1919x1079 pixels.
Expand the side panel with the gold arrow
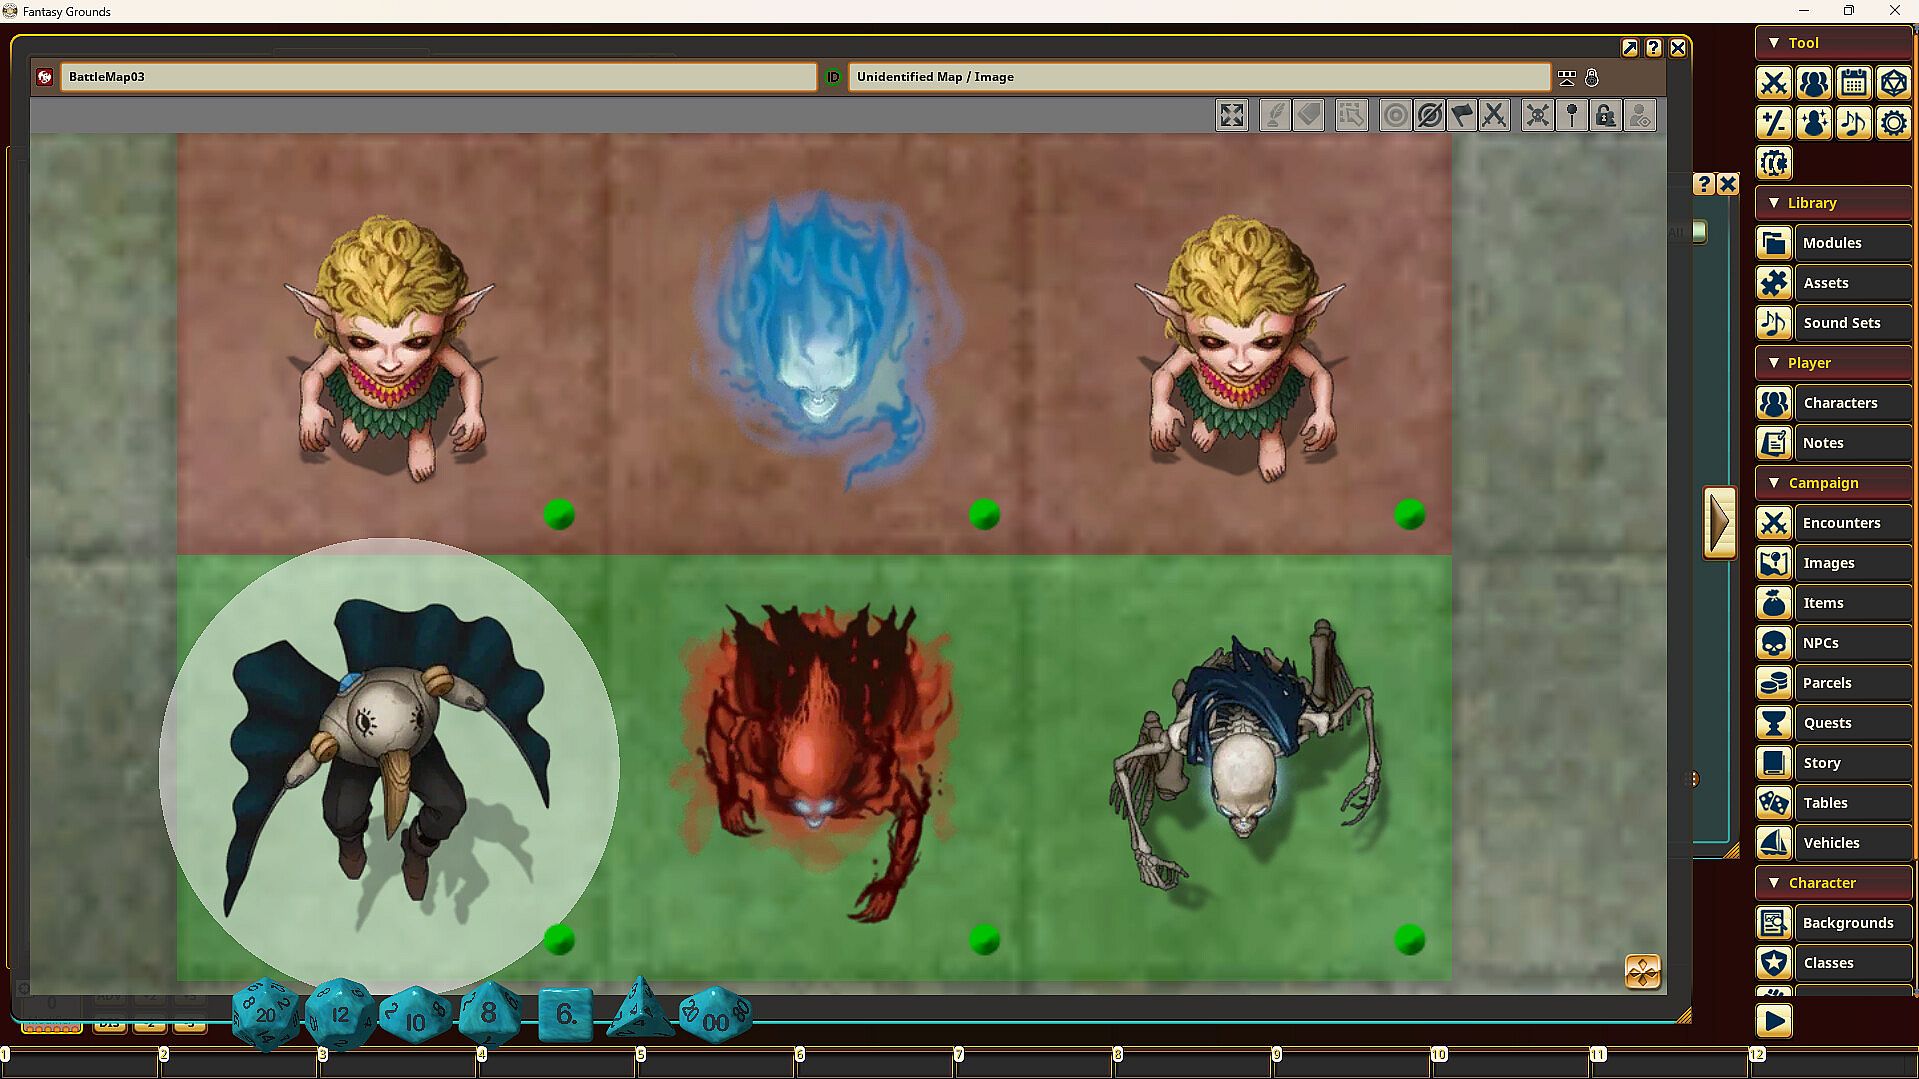click(x=1720, y=522)
